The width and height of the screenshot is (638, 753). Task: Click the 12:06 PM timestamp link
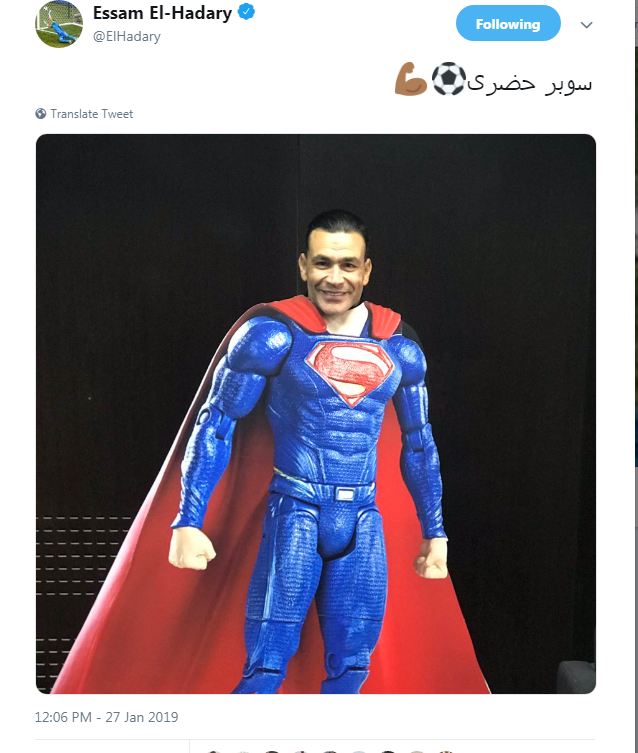click(63, 717)
